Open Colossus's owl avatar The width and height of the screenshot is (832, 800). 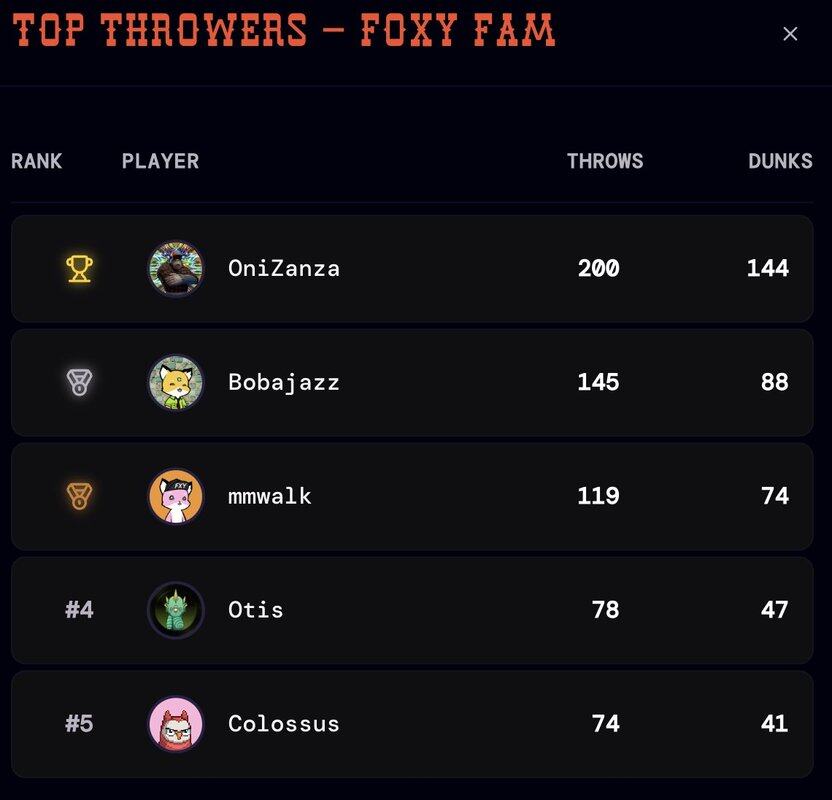[176, 724]
